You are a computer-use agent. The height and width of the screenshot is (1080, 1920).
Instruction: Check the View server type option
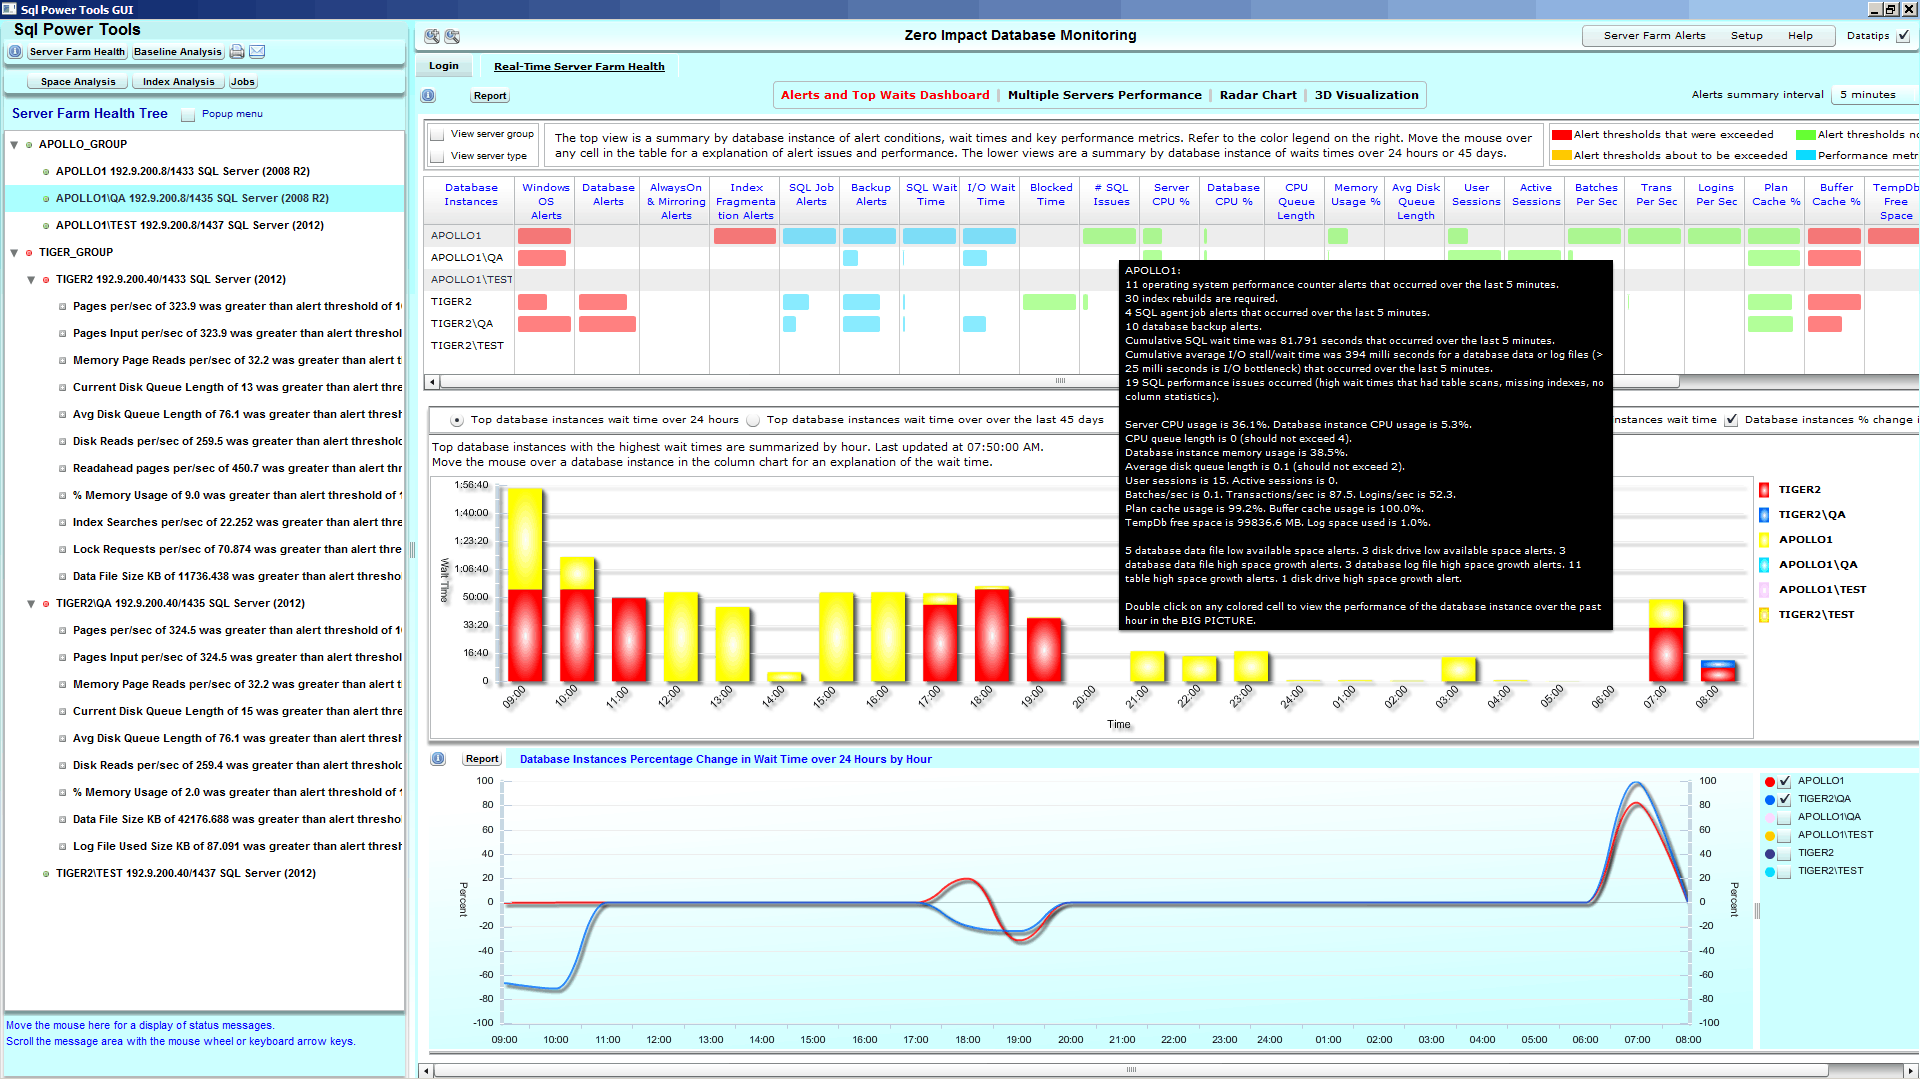437,155
